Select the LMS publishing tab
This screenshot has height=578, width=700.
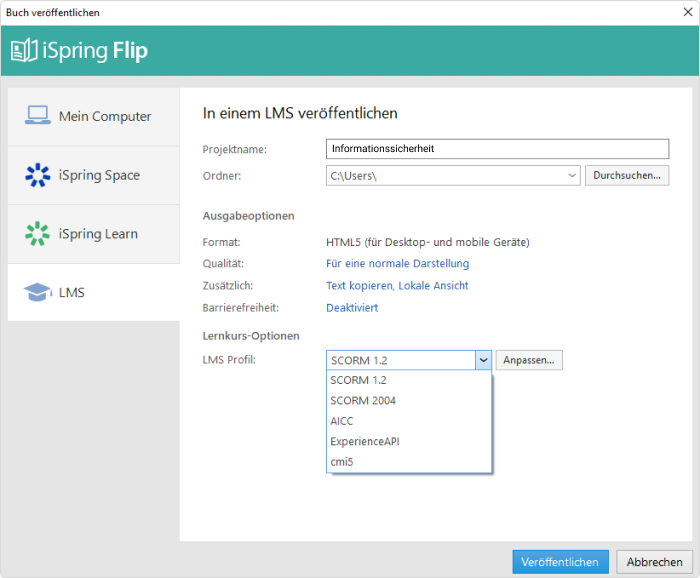click(94, 292)
